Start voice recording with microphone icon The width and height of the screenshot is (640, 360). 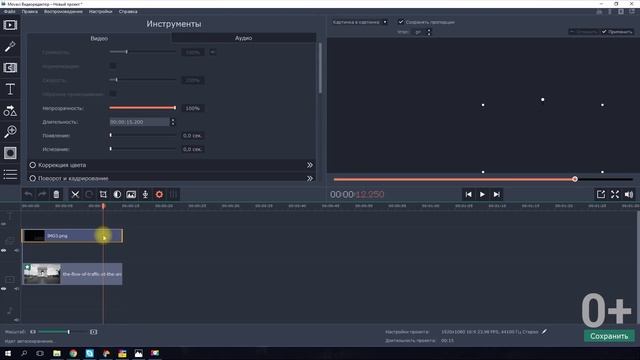tap(145, 195)
